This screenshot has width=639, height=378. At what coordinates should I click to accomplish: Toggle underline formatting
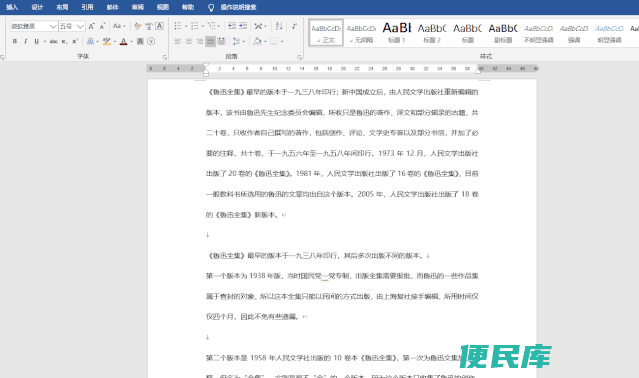point(36,41)
